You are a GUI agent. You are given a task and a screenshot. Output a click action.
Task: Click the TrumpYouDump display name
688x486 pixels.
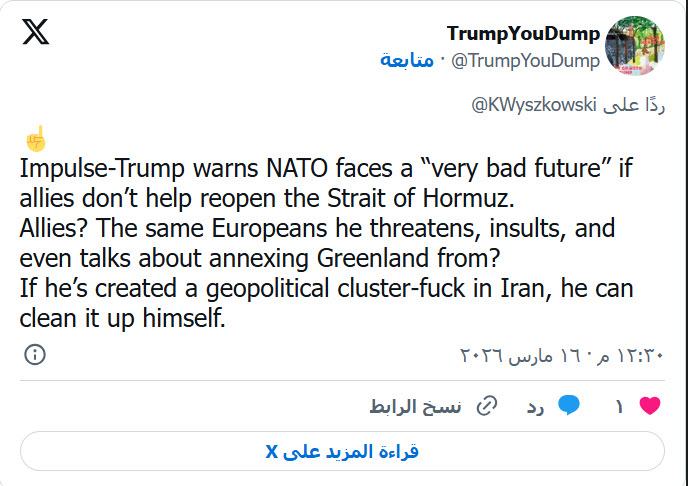[523, 33]
